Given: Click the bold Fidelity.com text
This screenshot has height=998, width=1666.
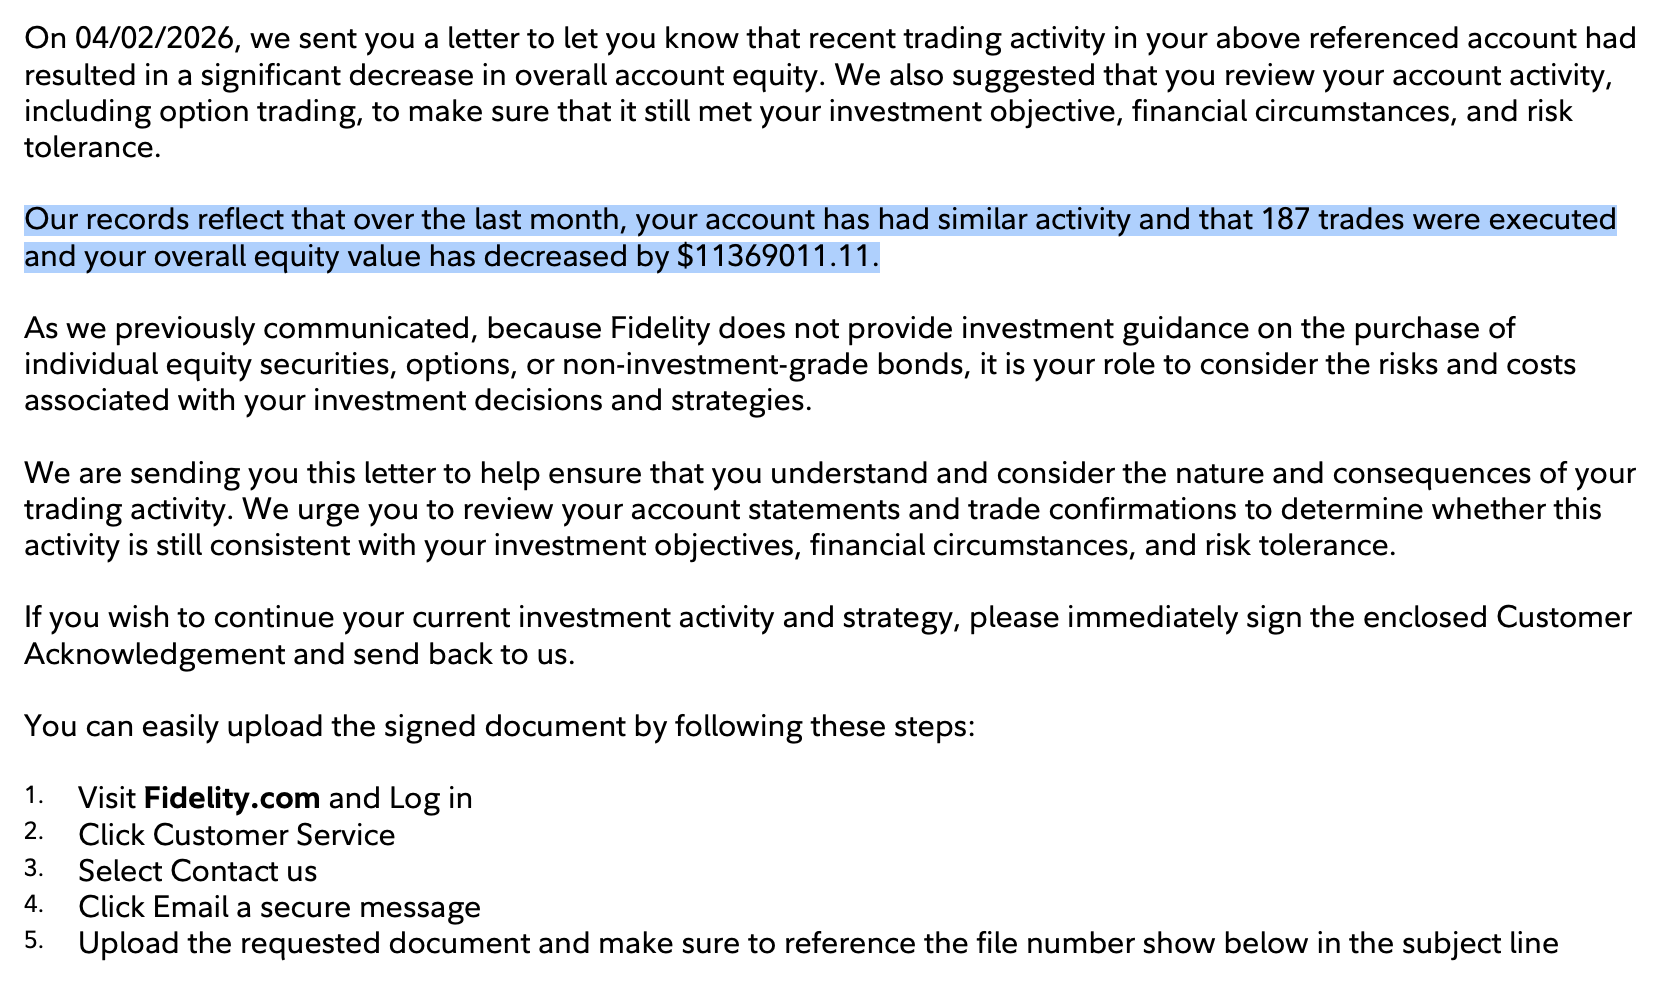Looking at the screenshot, I should click(x=232, y=798).
